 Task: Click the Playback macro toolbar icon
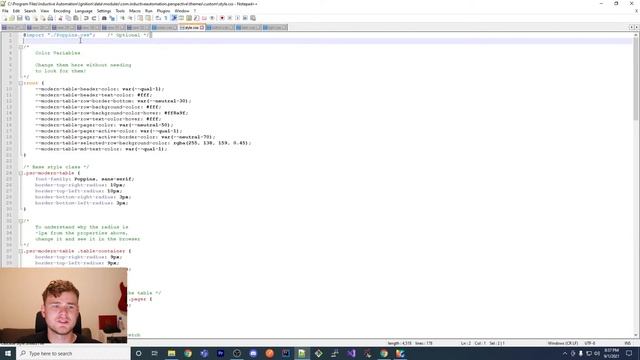[237, 18]
